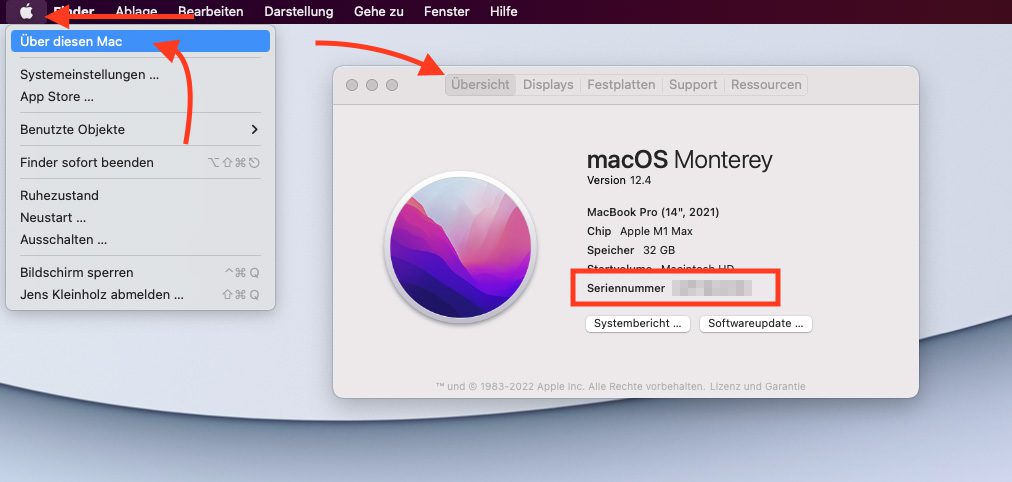Expand the 'Benutzte Objekte' submenu
The height and width of the screenshot is (482, 1012).
[140, 129]
